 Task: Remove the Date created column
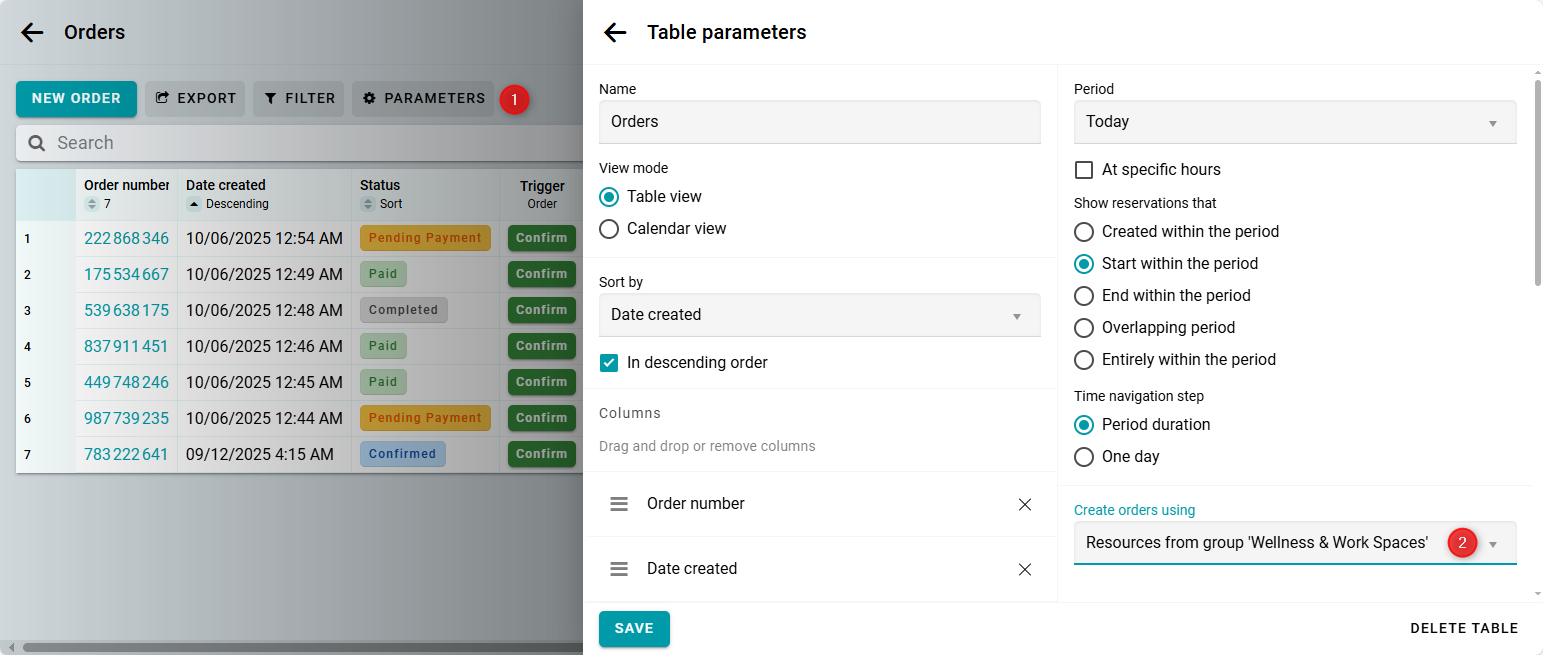(x=1024, y=569)
